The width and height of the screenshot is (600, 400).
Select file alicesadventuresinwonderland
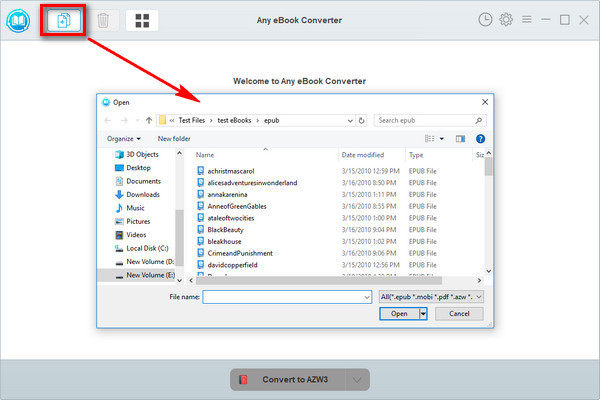(x=252, y=183)
